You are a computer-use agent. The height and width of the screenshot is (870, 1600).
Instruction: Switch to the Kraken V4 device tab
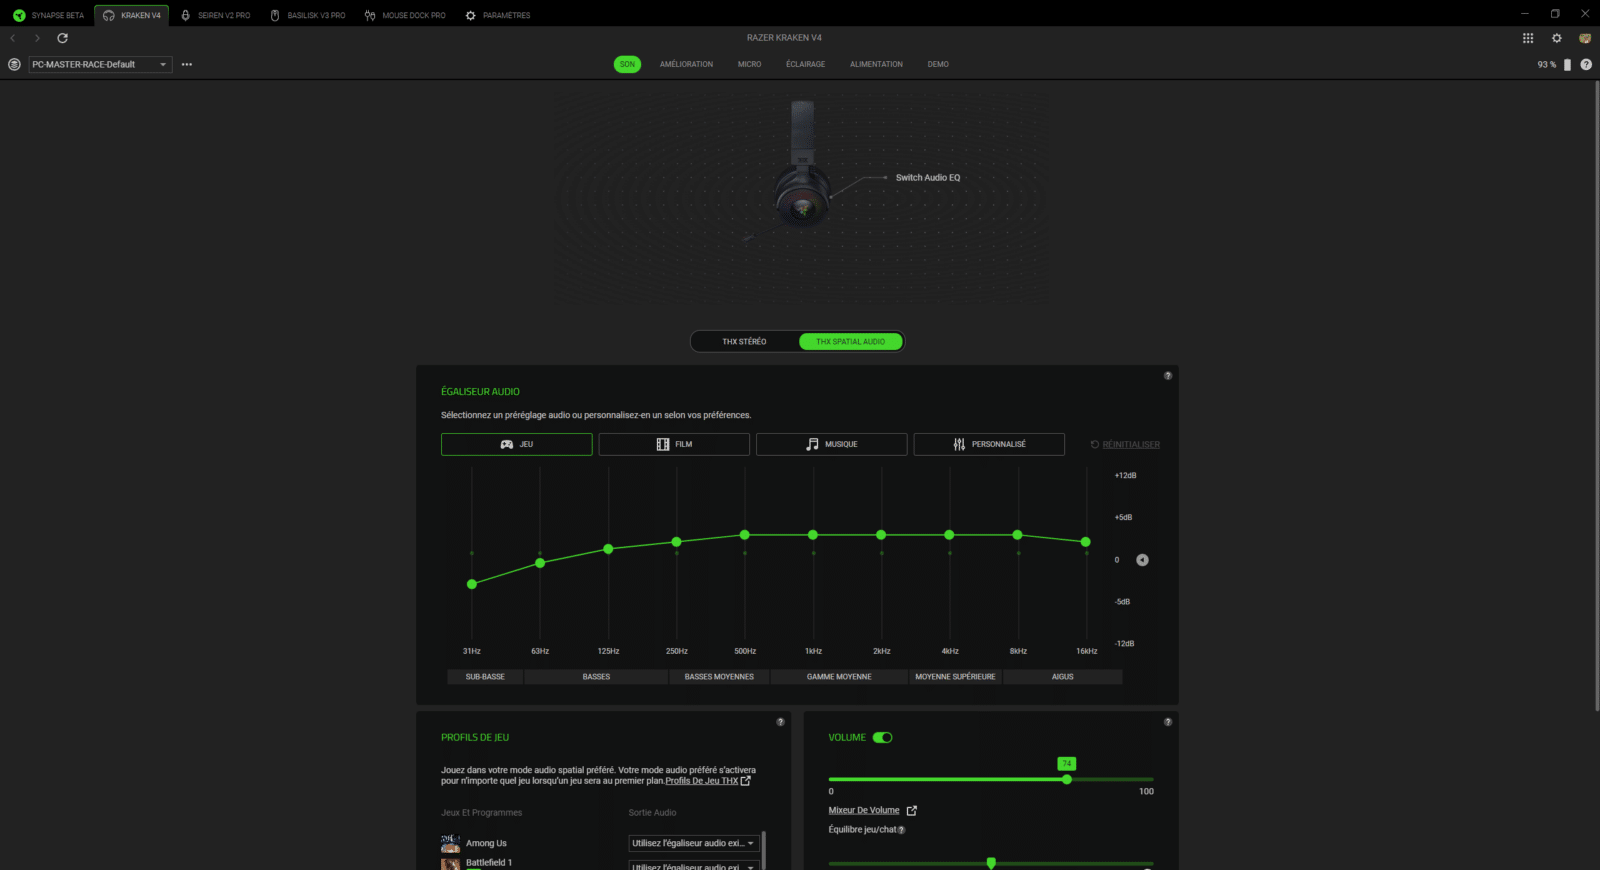132,15
